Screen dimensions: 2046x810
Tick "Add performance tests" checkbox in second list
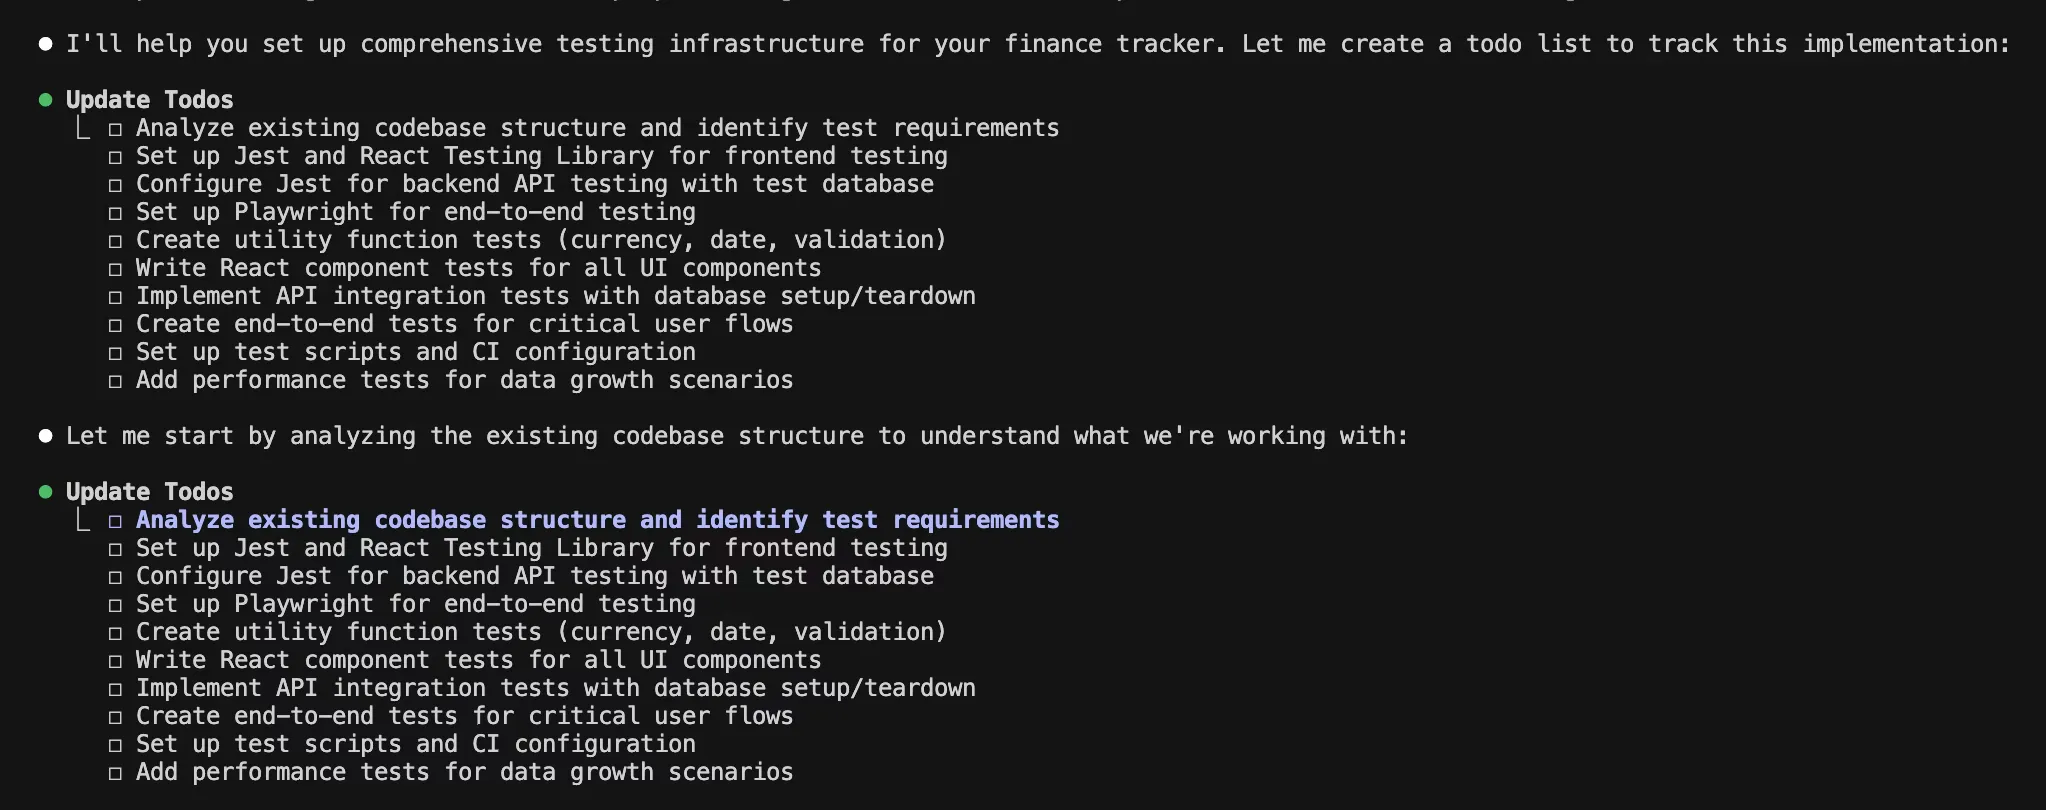coord(116,773)
